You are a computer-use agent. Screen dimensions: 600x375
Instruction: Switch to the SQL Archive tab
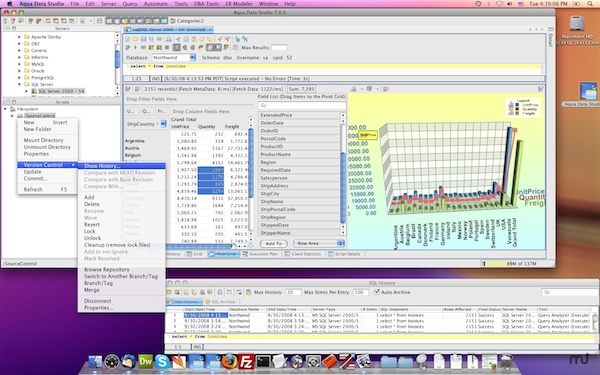(x=220, y=302)
